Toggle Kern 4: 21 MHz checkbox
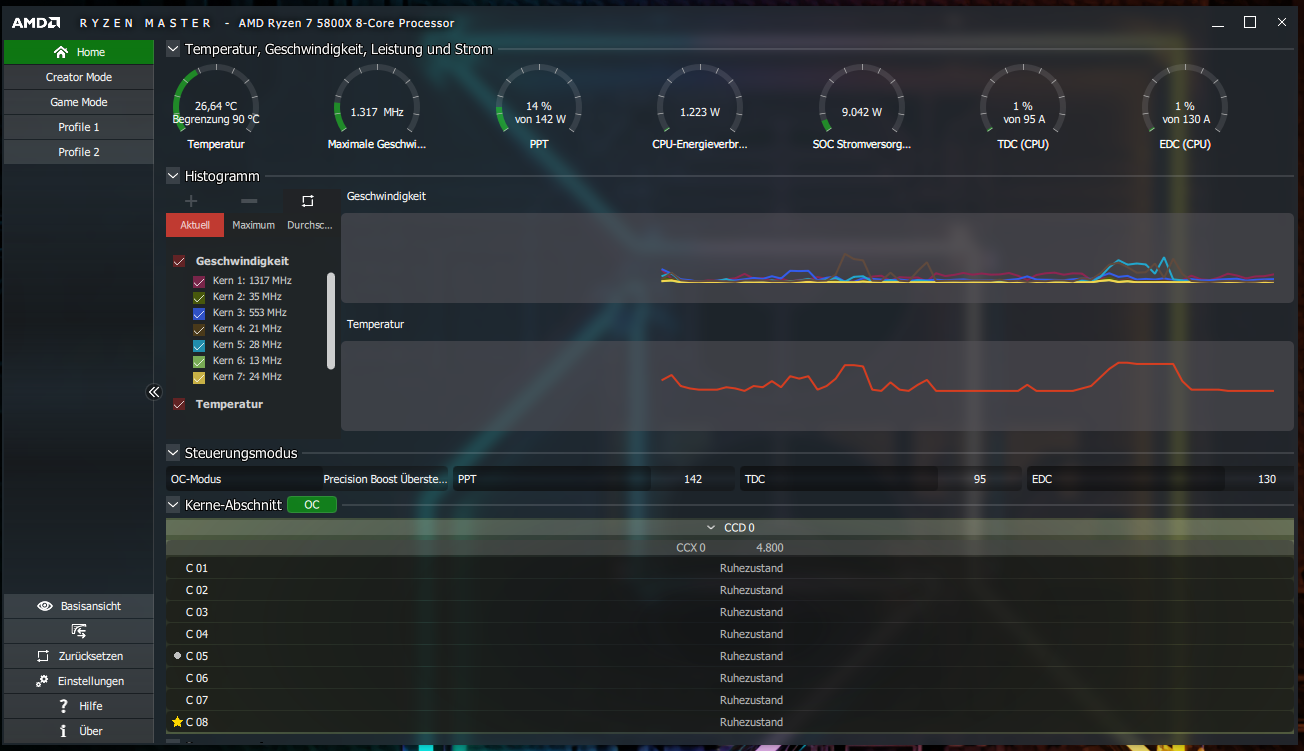 199,329
